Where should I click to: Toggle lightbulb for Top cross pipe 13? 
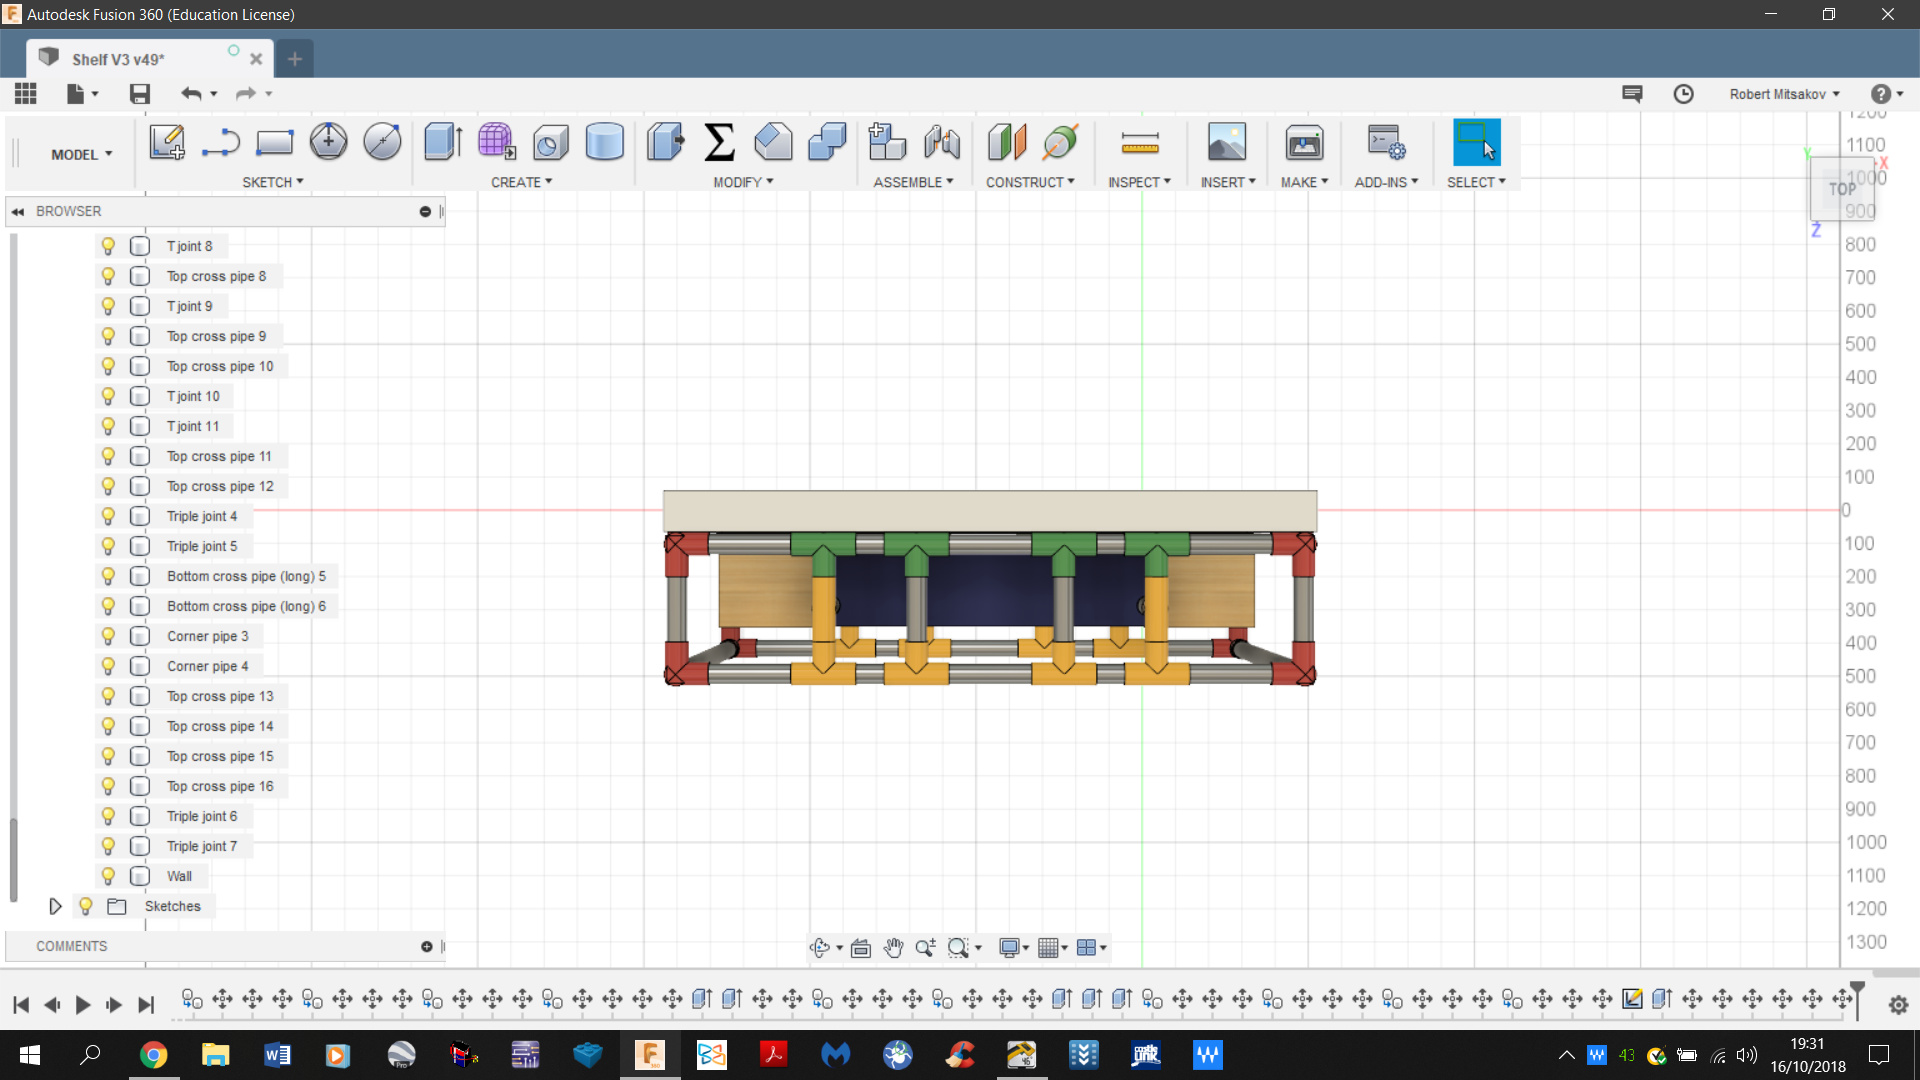(108, 696)
